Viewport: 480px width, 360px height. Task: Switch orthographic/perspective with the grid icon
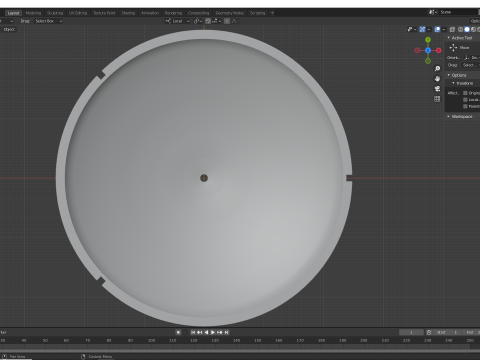437,99
